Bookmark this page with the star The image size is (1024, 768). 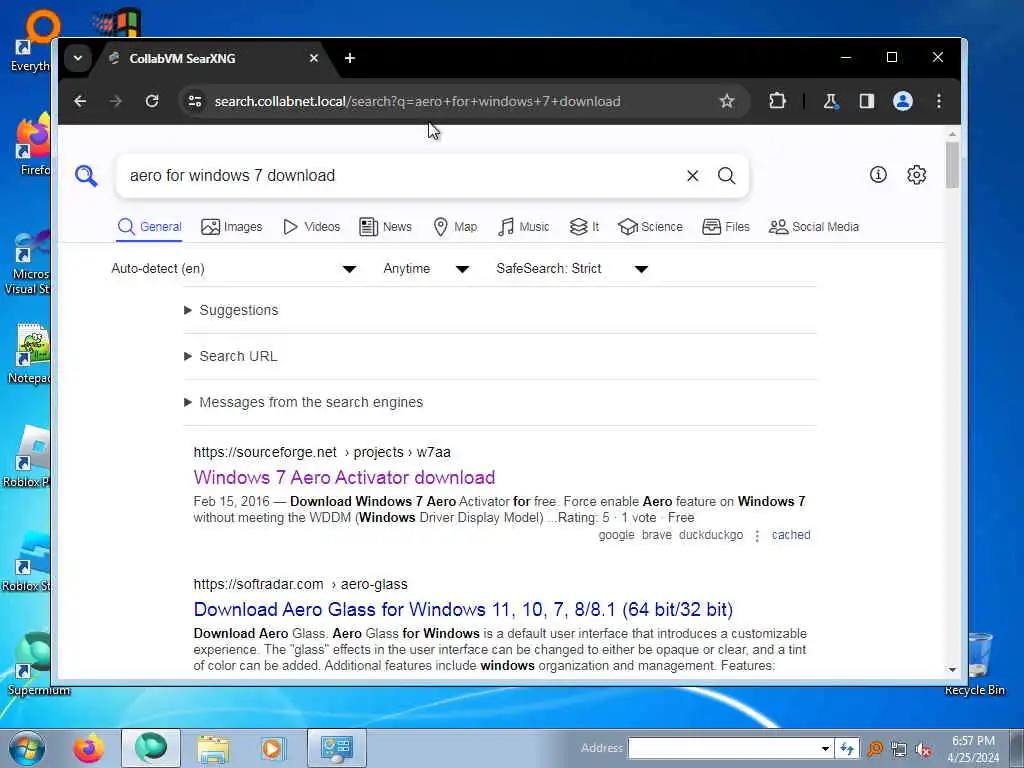click(x=727, y=101)
